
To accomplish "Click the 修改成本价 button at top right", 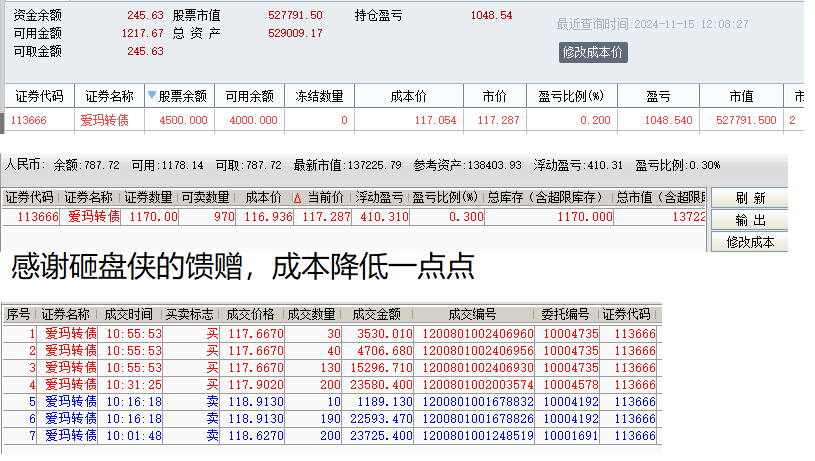I will tap(593, 52).
